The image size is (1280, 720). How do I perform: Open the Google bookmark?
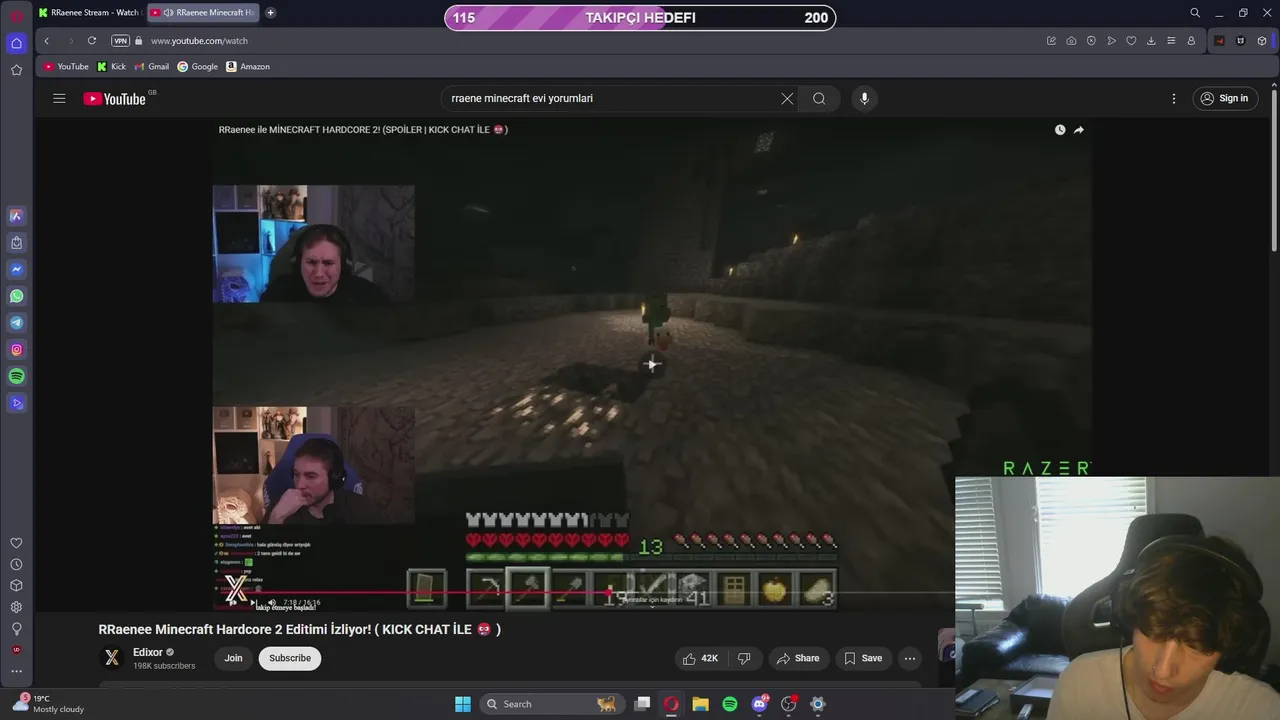[x=197, y=67]
